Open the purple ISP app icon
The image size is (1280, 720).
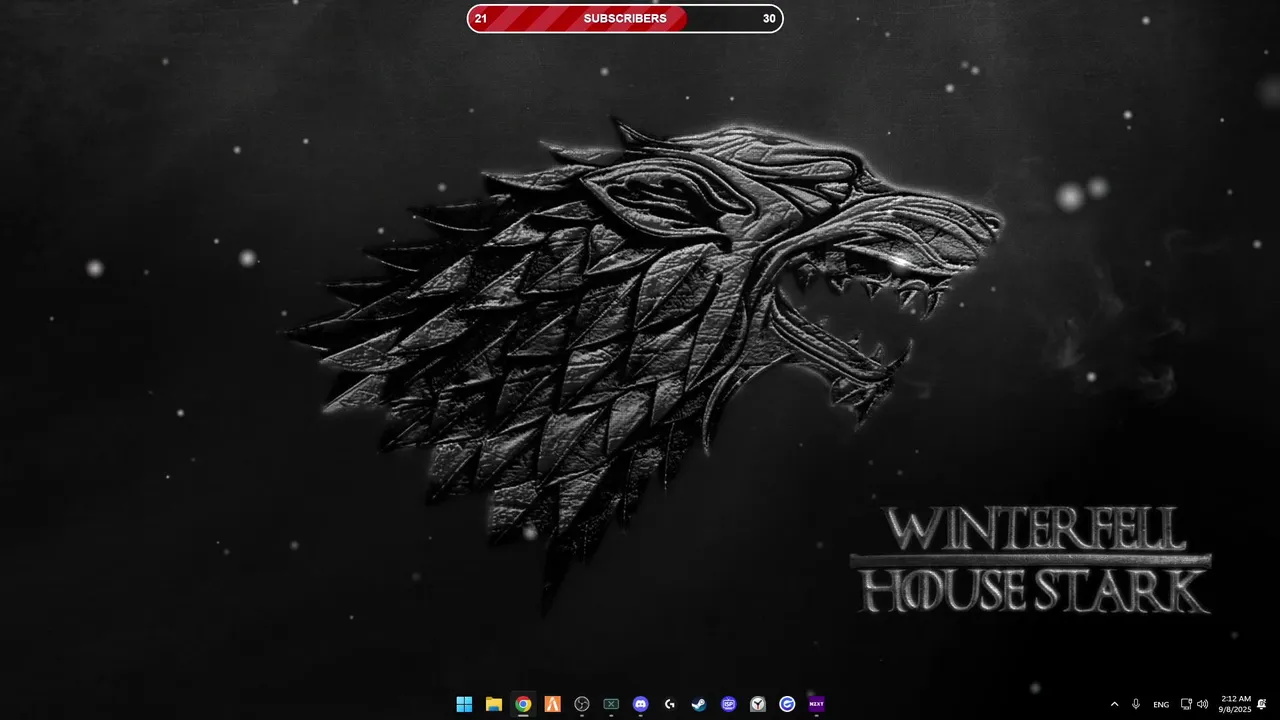click(729, 704)
